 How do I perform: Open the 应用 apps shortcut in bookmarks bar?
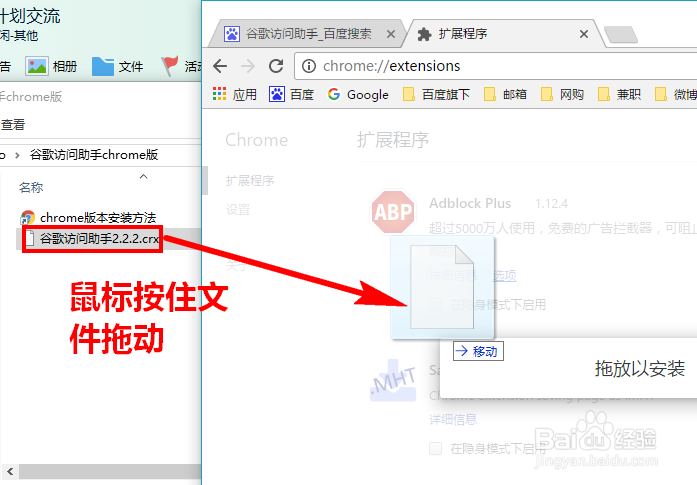[x=234, y=94]
